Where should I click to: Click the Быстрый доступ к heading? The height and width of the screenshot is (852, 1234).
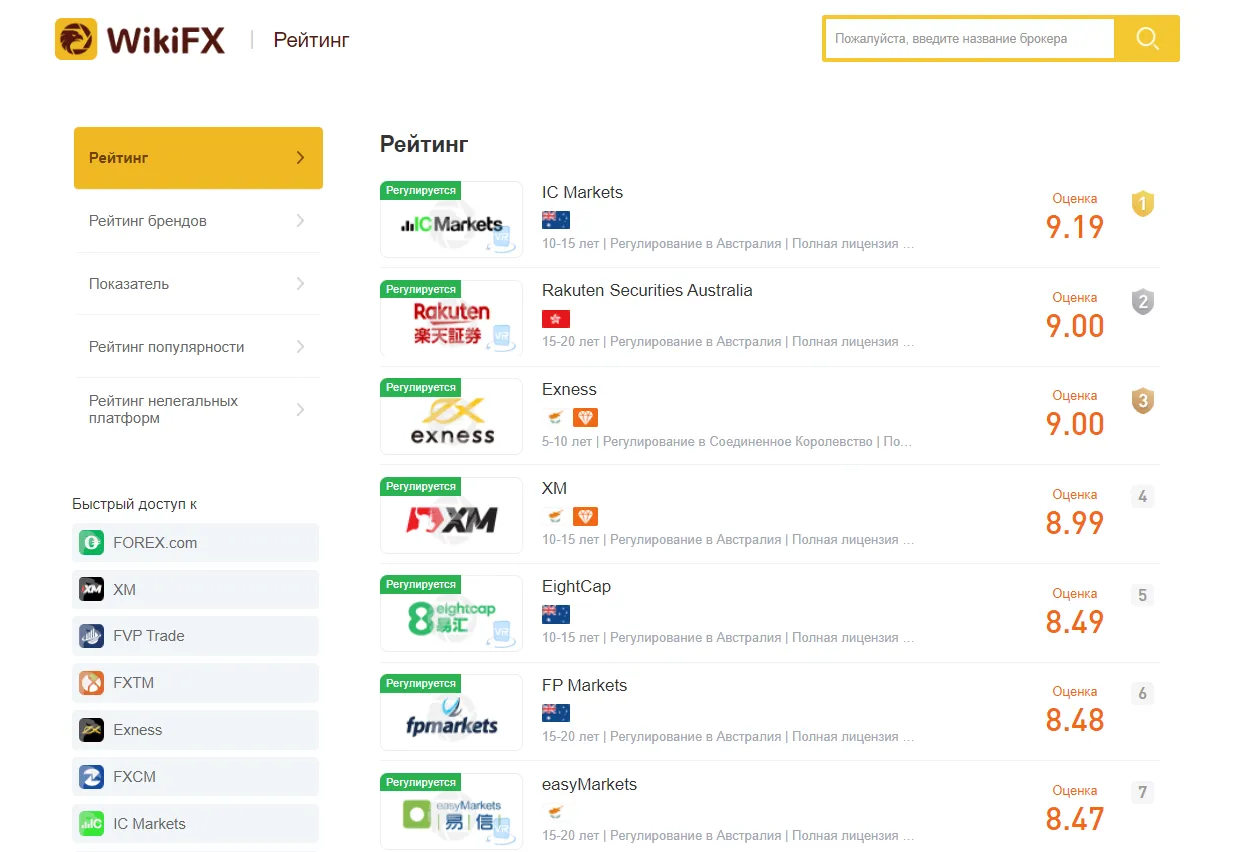(135, 504)
